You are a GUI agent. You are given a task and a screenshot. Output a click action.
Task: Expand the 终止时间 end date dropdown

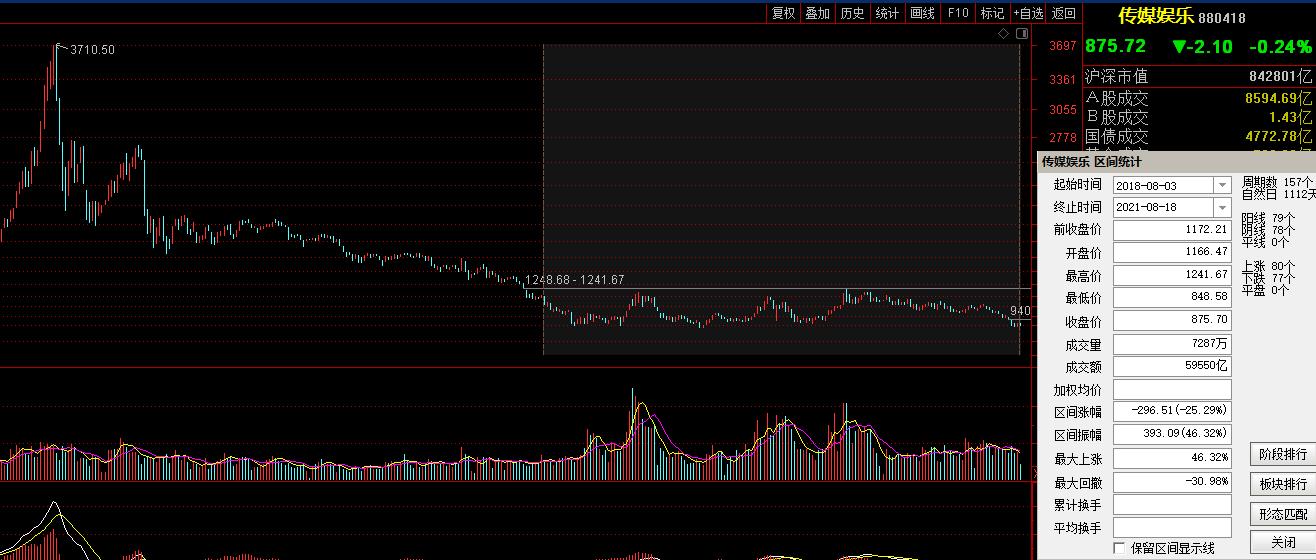(1222, 208)
